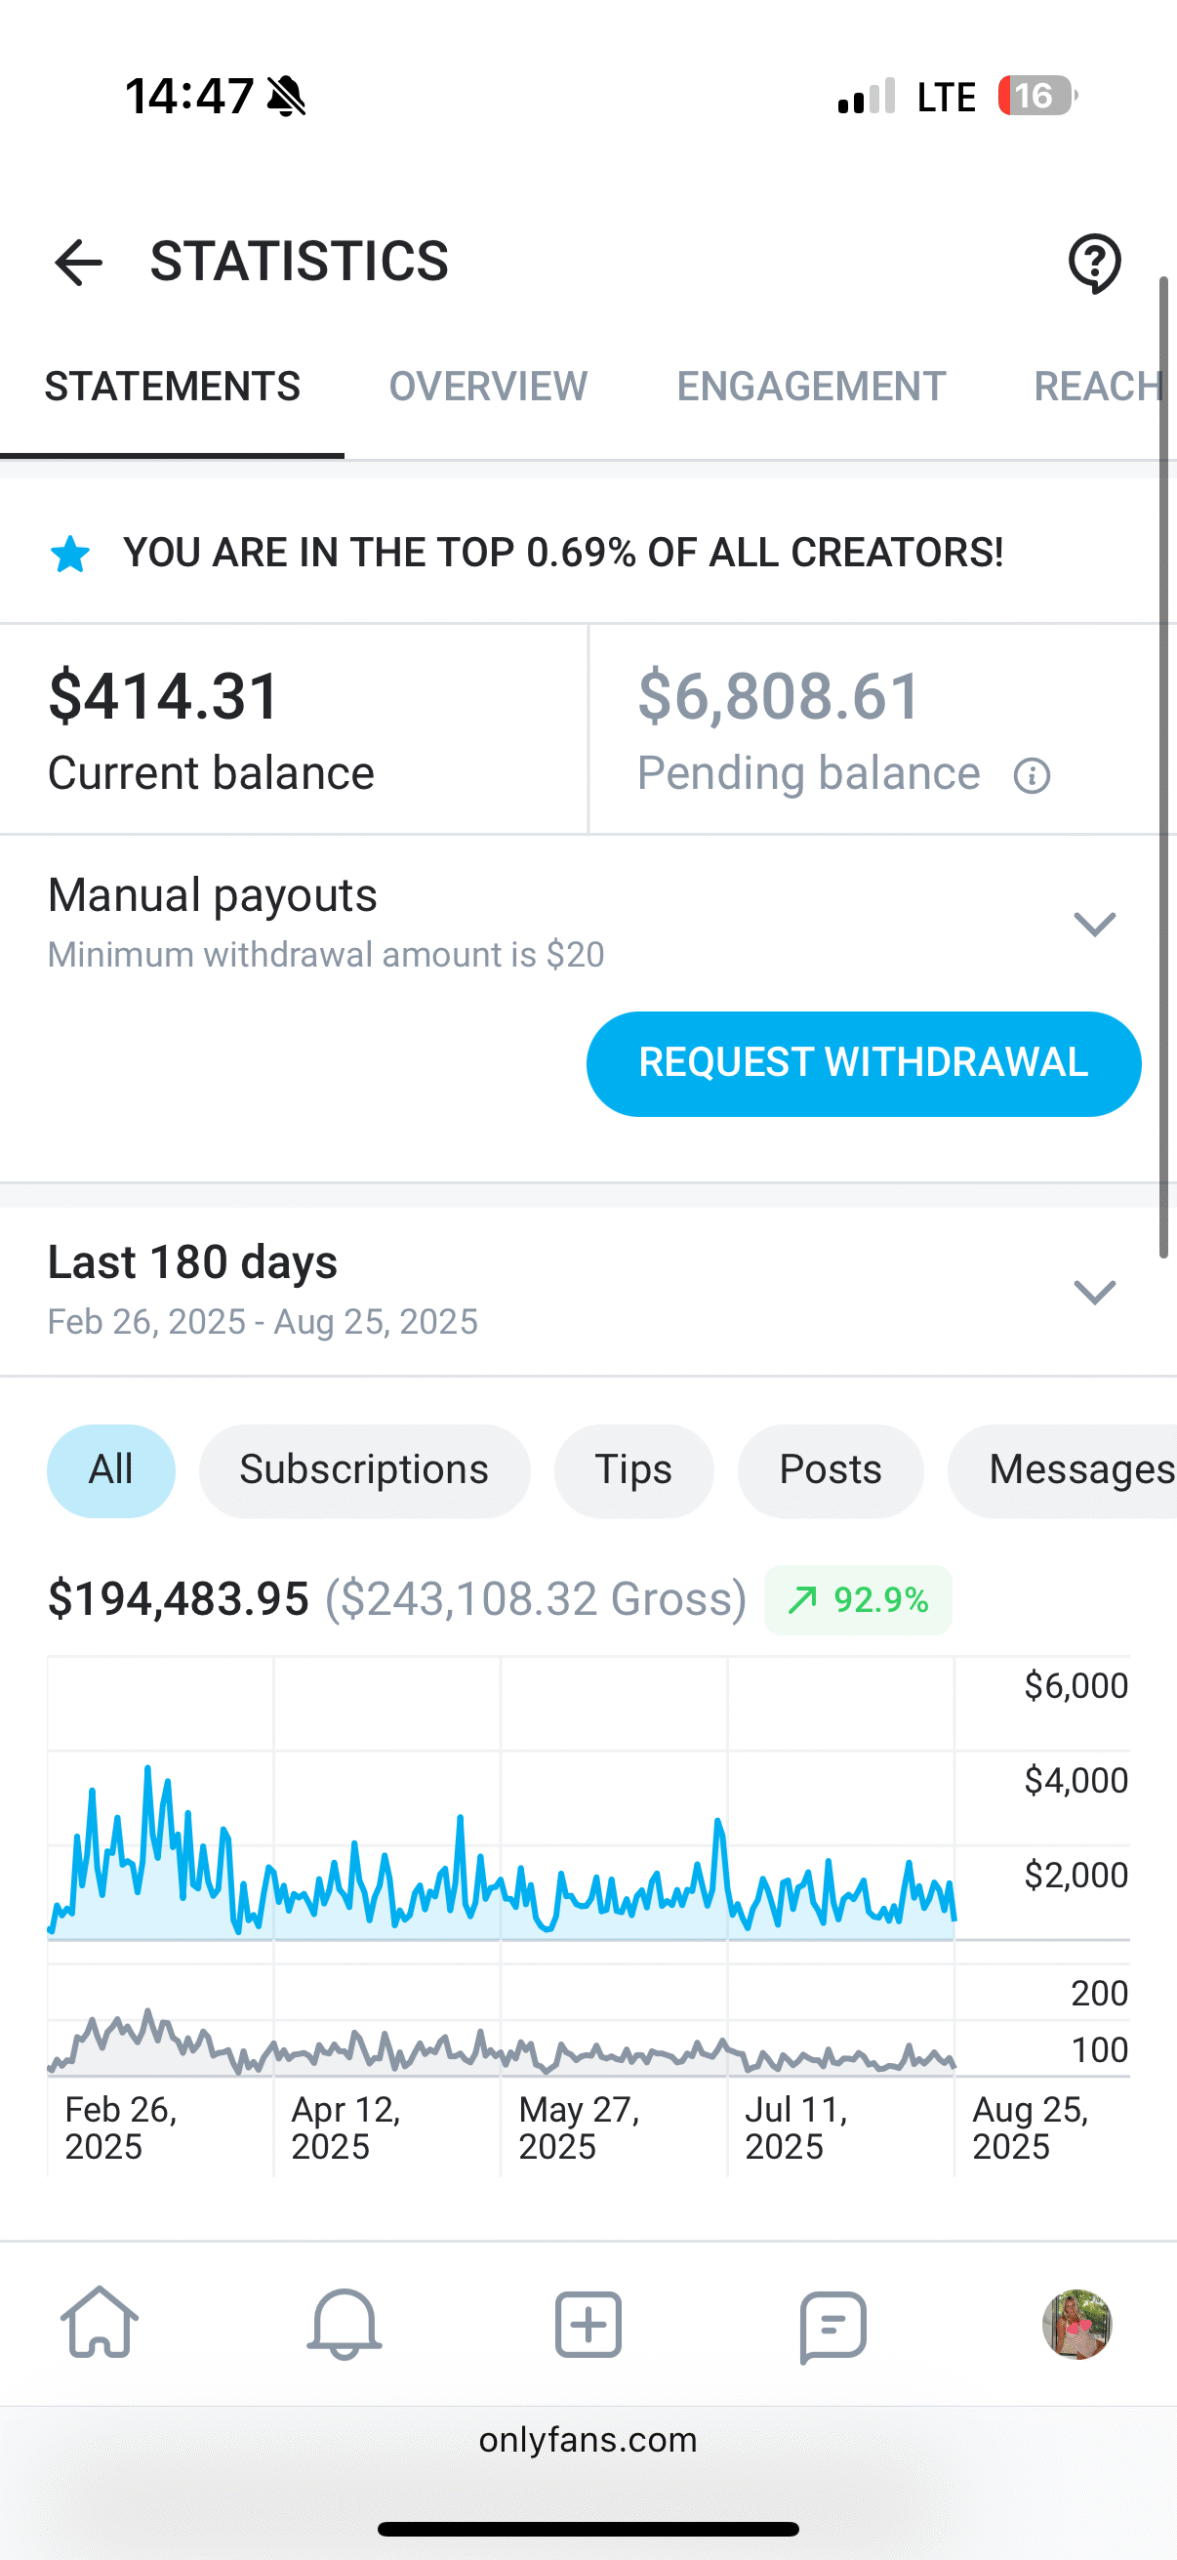Tap the blue star icon
This screenshot has width=1177, height=2560.
pos(70,554)
